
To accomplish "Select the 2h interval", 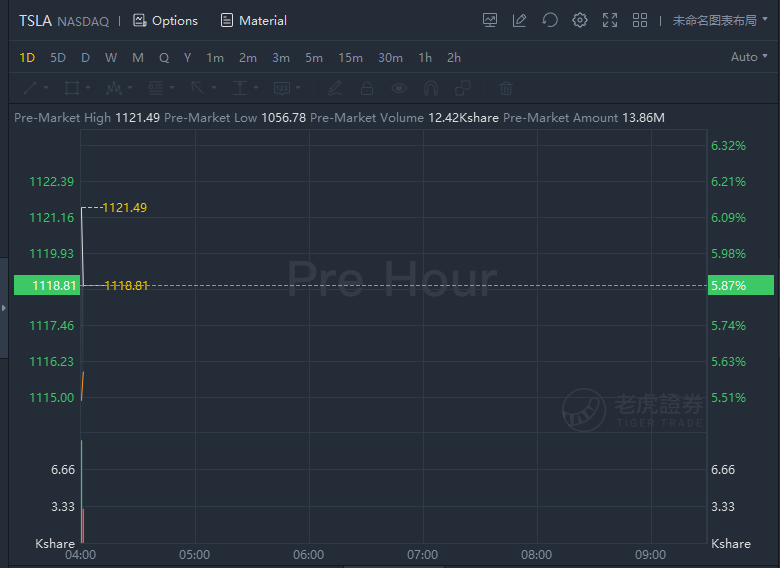I will (454, 58).
